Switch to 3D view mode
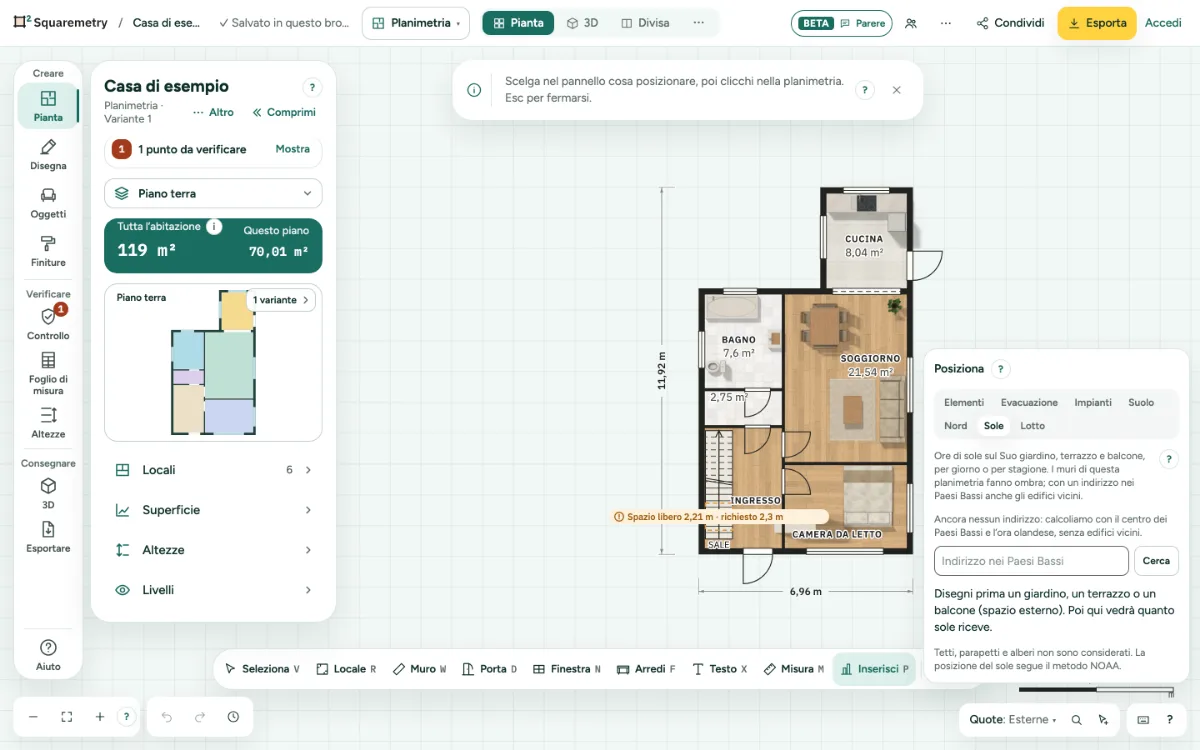This screenshot has height=750, width=1200. [x=582, y=23]
